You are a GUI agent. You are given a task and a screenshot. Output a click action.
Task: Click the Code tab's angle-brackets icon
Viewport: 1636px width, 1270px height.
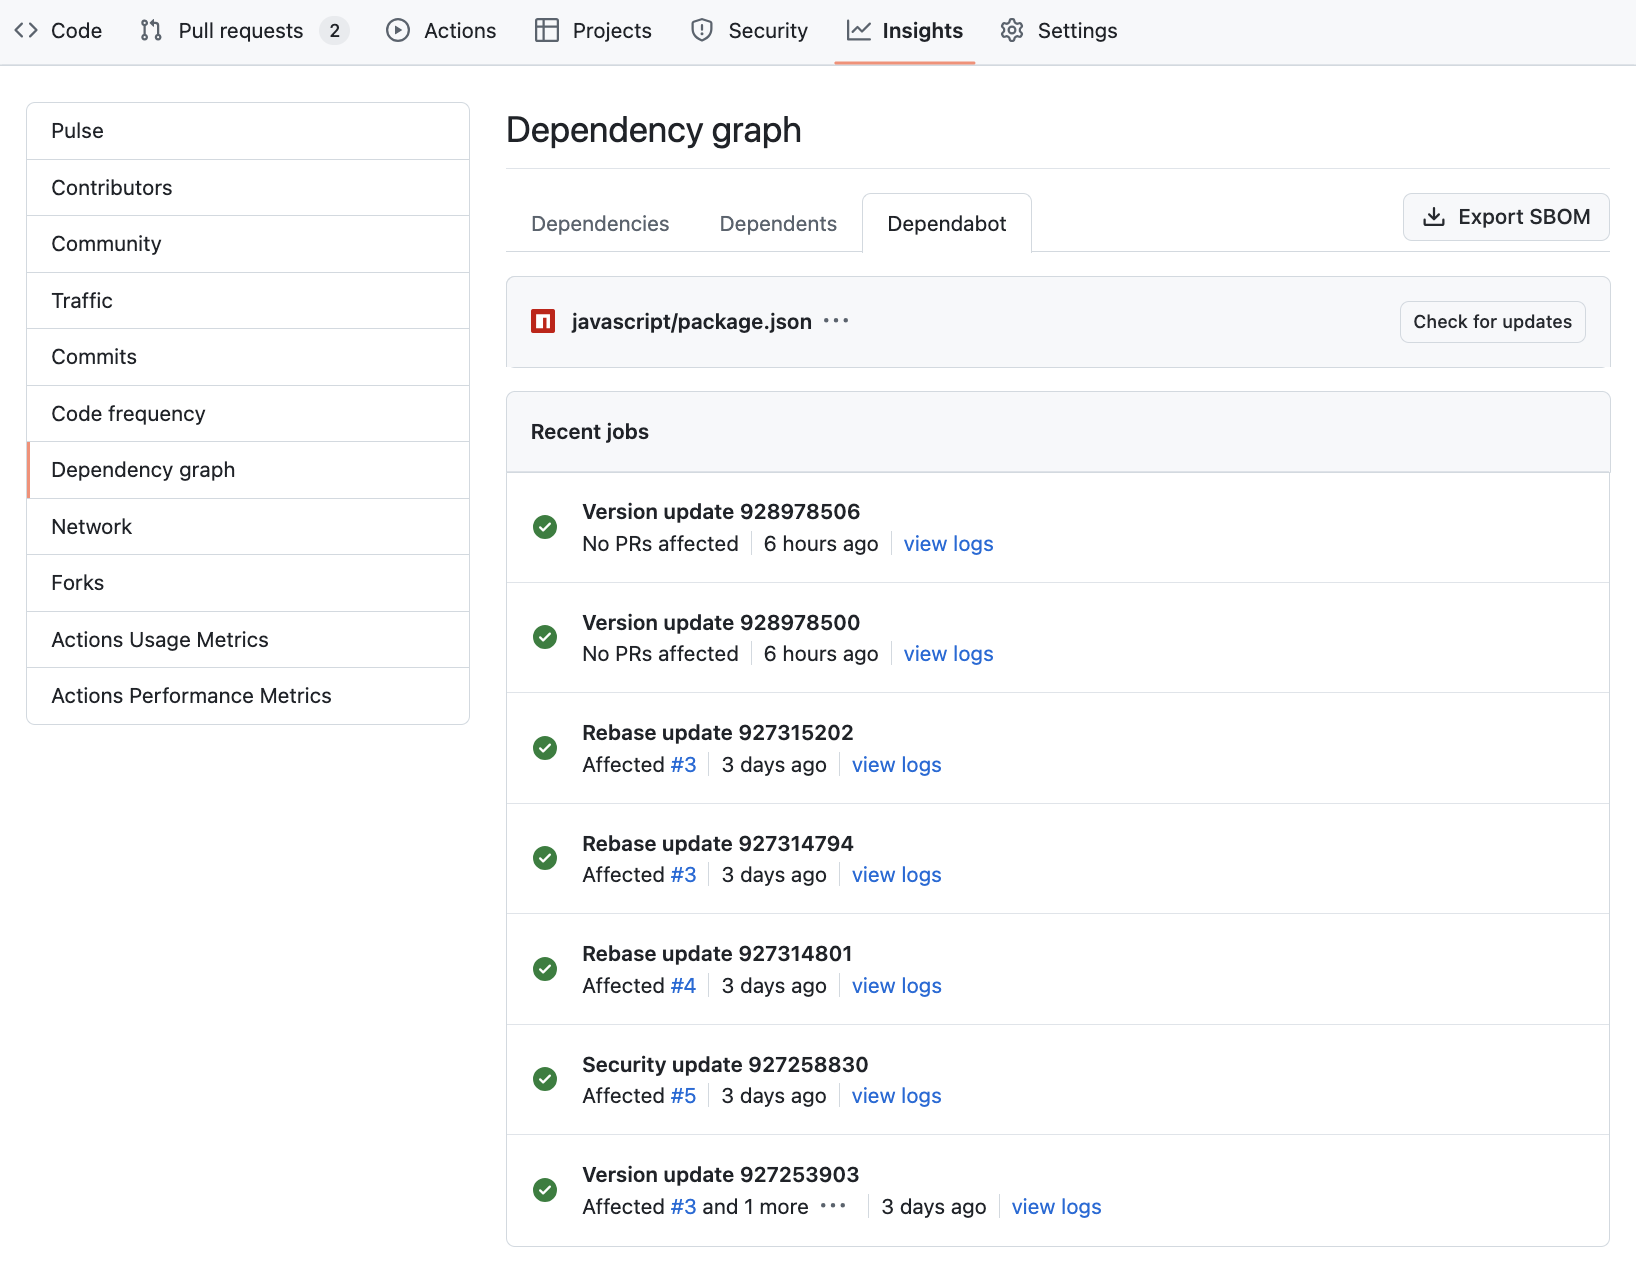click(27, 31)
